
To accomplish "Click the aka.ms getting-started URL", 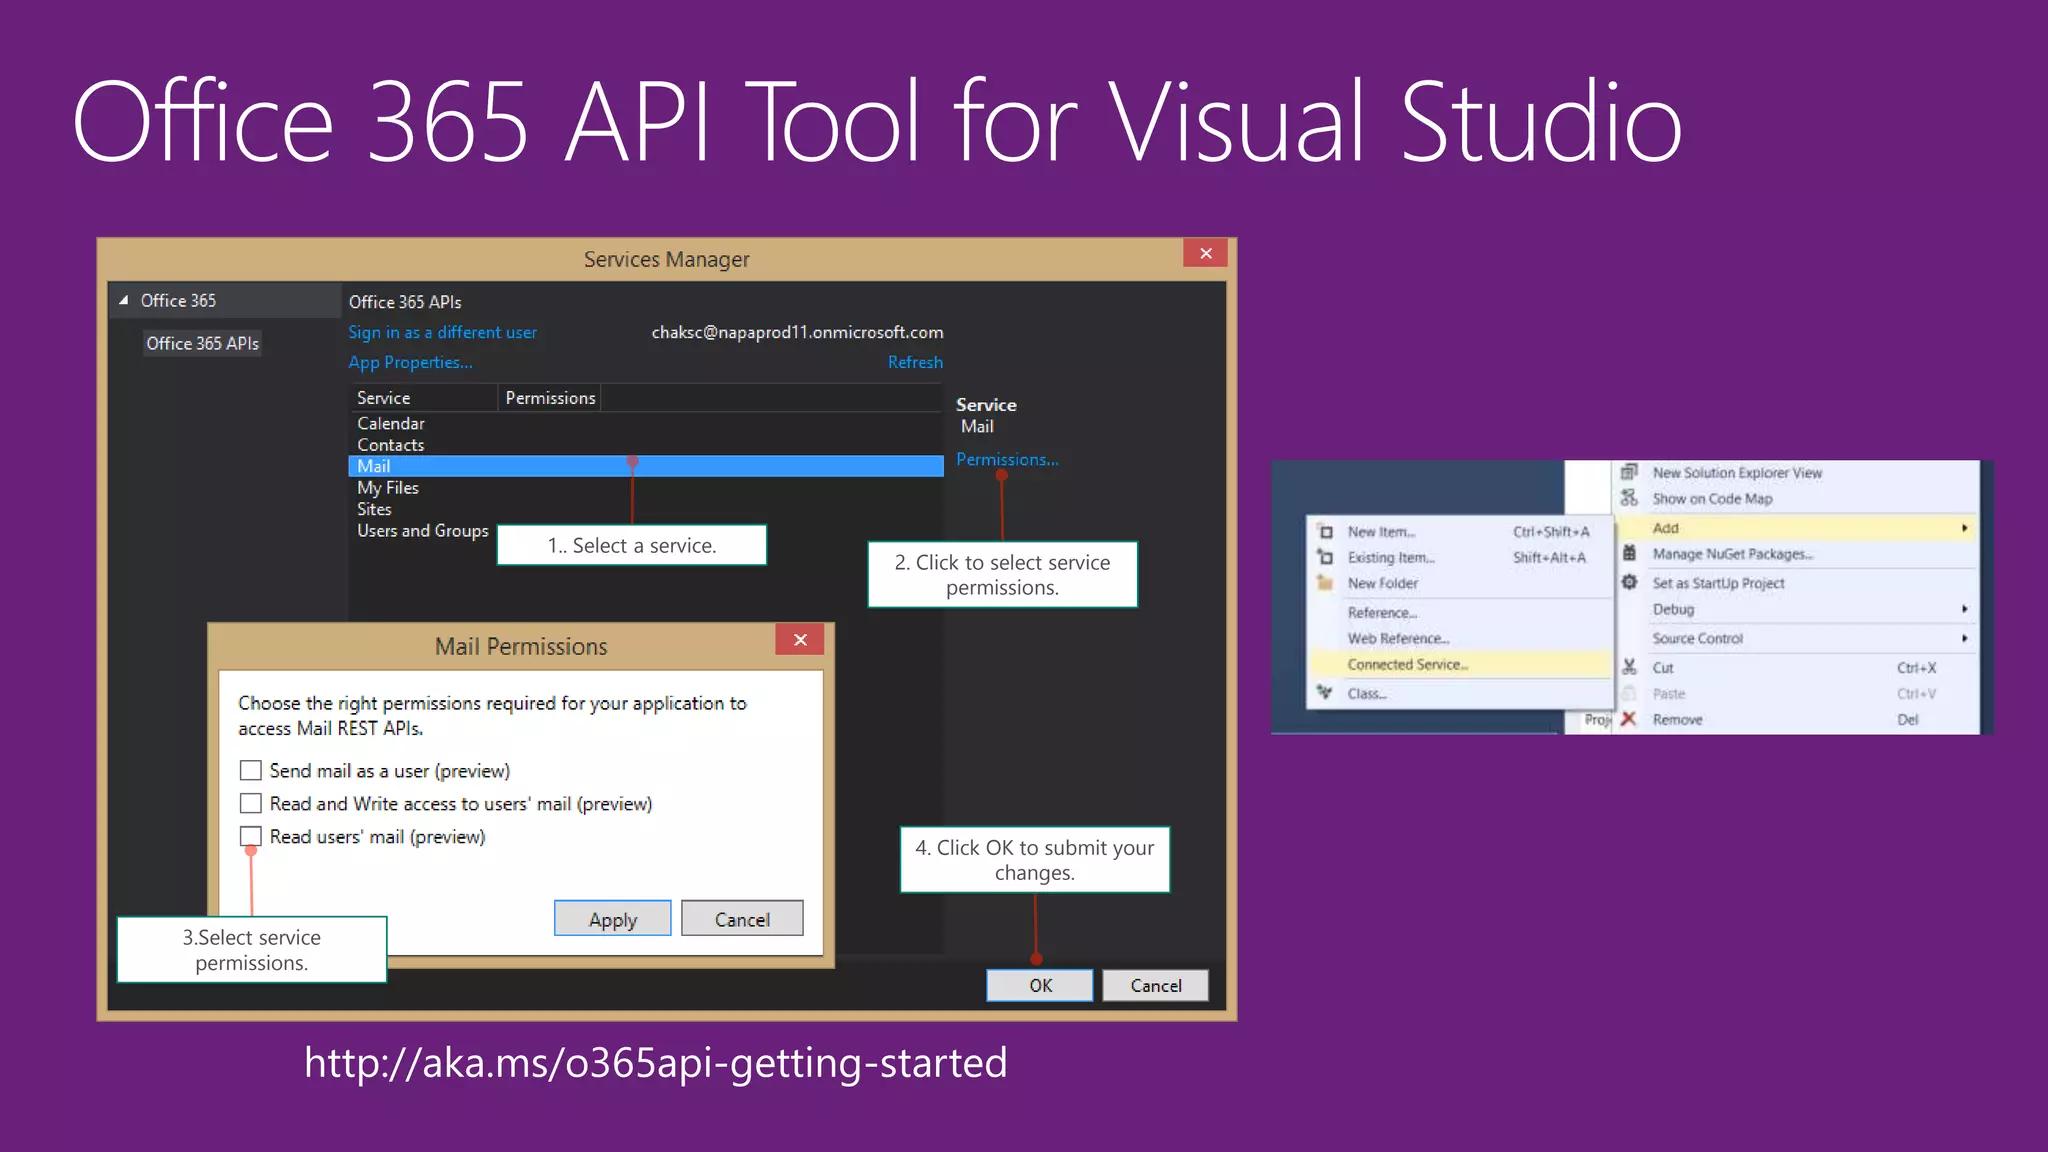I will (x=655, y=1063).
